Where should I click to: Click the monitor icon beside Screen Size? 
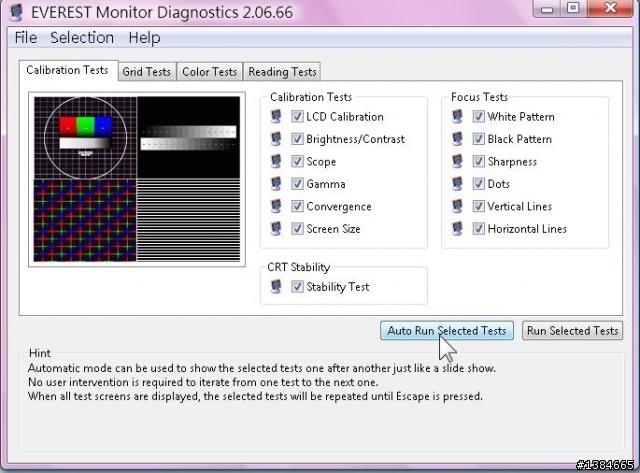pos(276,229)
